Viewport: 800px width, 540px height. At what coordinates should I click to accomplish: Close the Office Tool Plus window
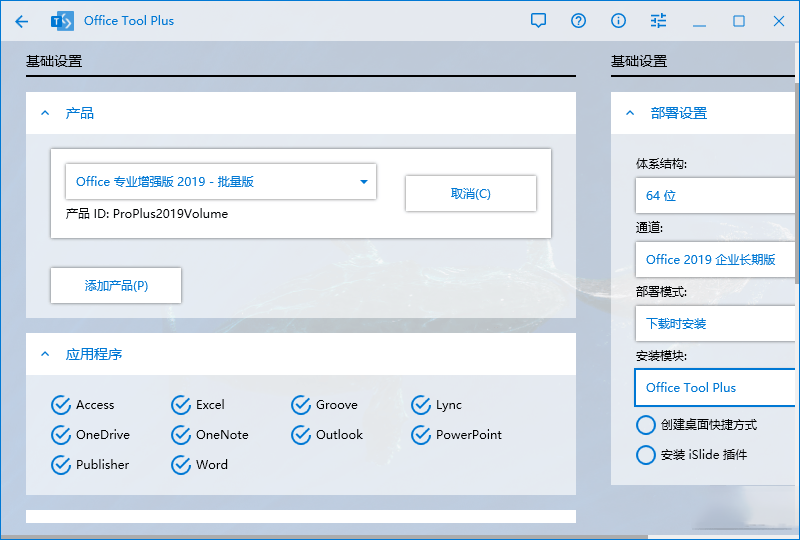(779, 21)
